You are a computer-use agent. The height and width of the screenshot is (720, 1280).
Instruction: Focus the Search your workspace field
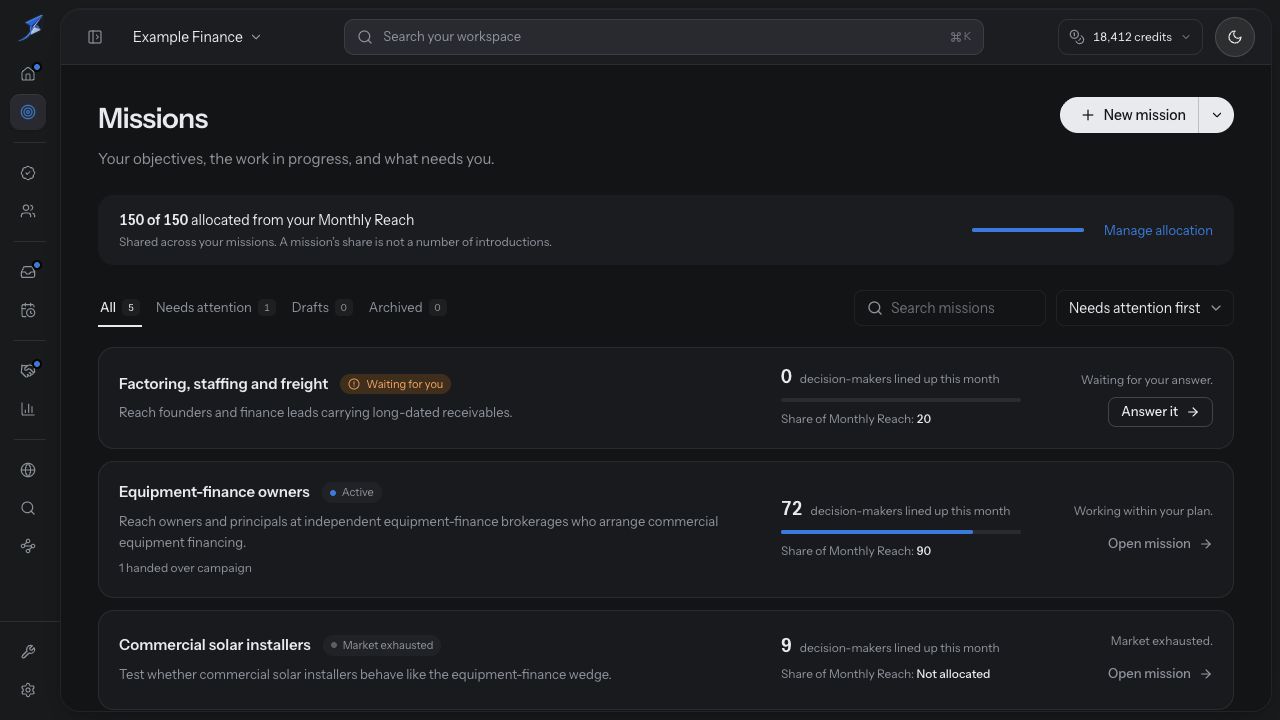pyautogui.click(x=664, y=37)
